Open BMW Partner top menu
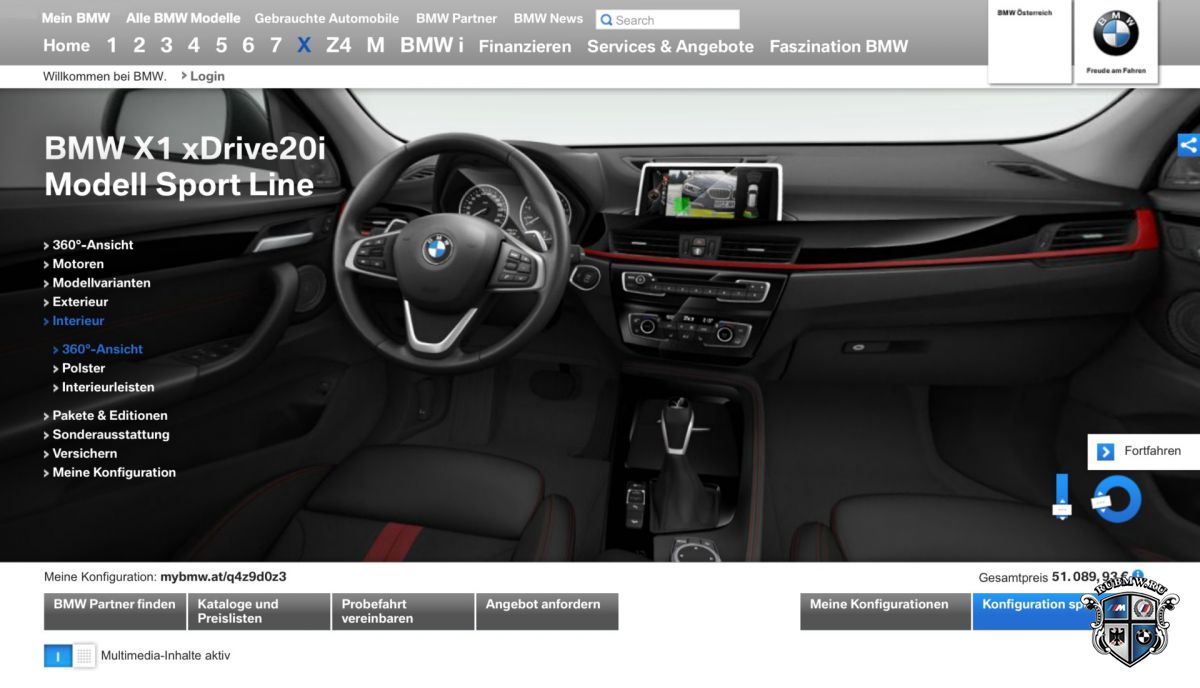The width and height of the screenshot is (1200, 688). pyautogui.click(x=456, y=18)
